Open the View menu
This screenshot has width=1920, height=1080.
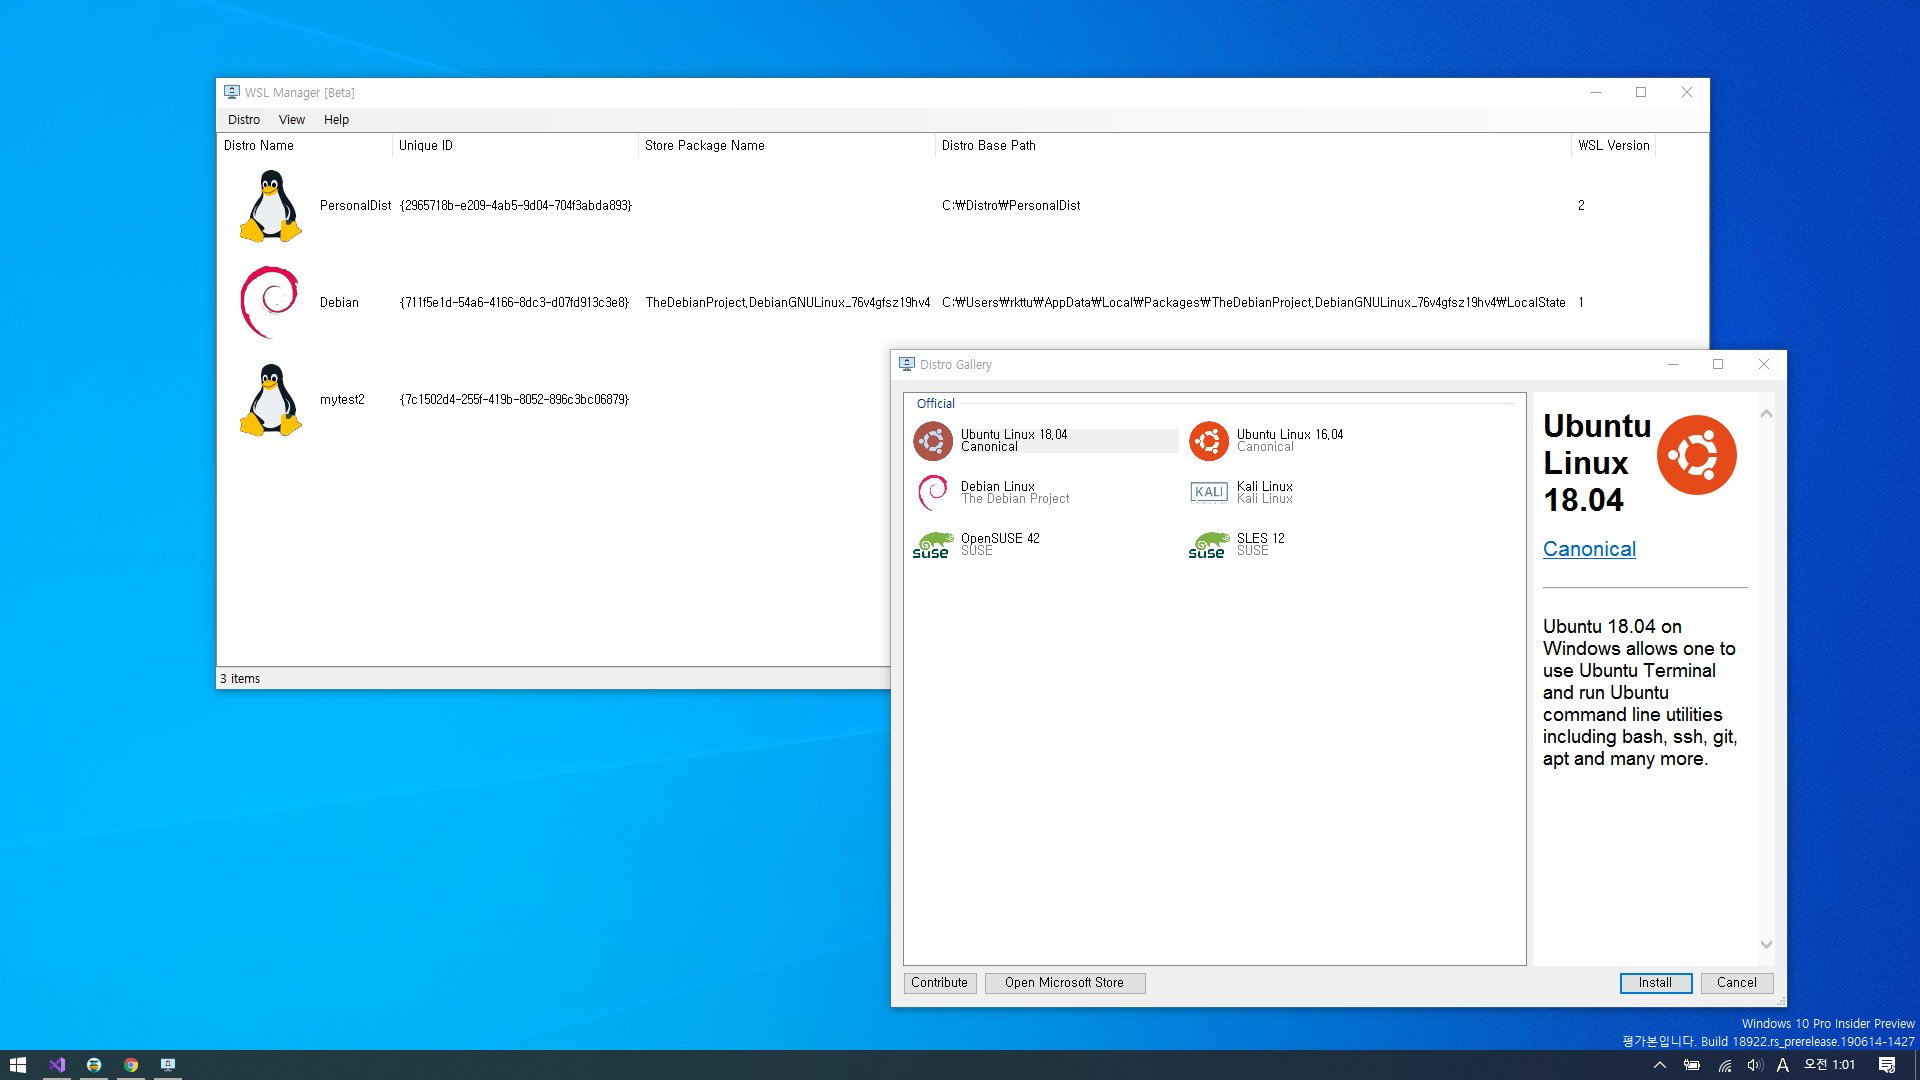[x=291, y=119]
